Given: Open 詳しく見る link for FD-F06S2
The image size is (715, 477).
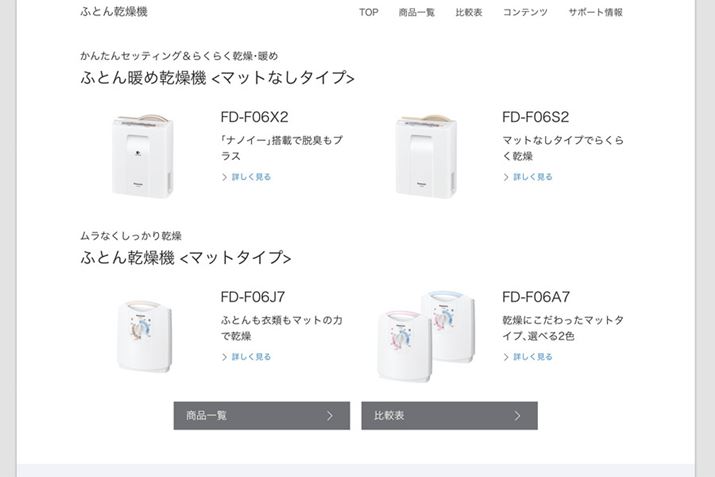Looking at the screenshot, I should 531,177.
